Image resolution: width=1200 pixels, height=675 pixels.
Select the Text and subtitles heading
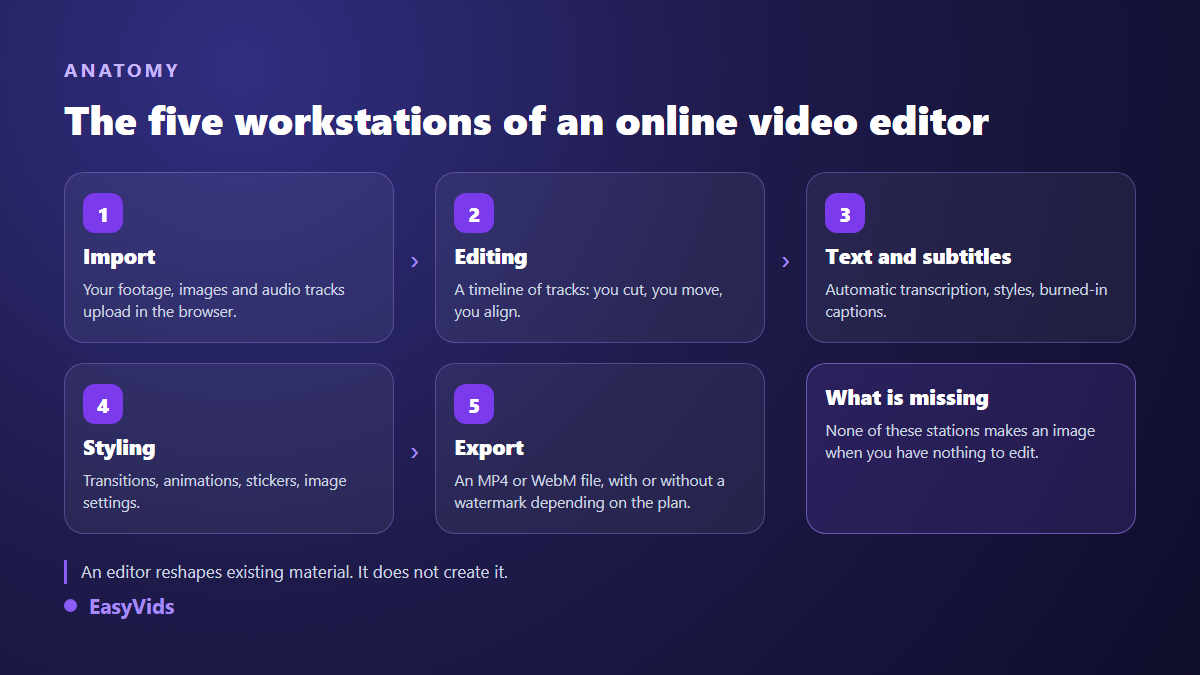tap(918, 257)
